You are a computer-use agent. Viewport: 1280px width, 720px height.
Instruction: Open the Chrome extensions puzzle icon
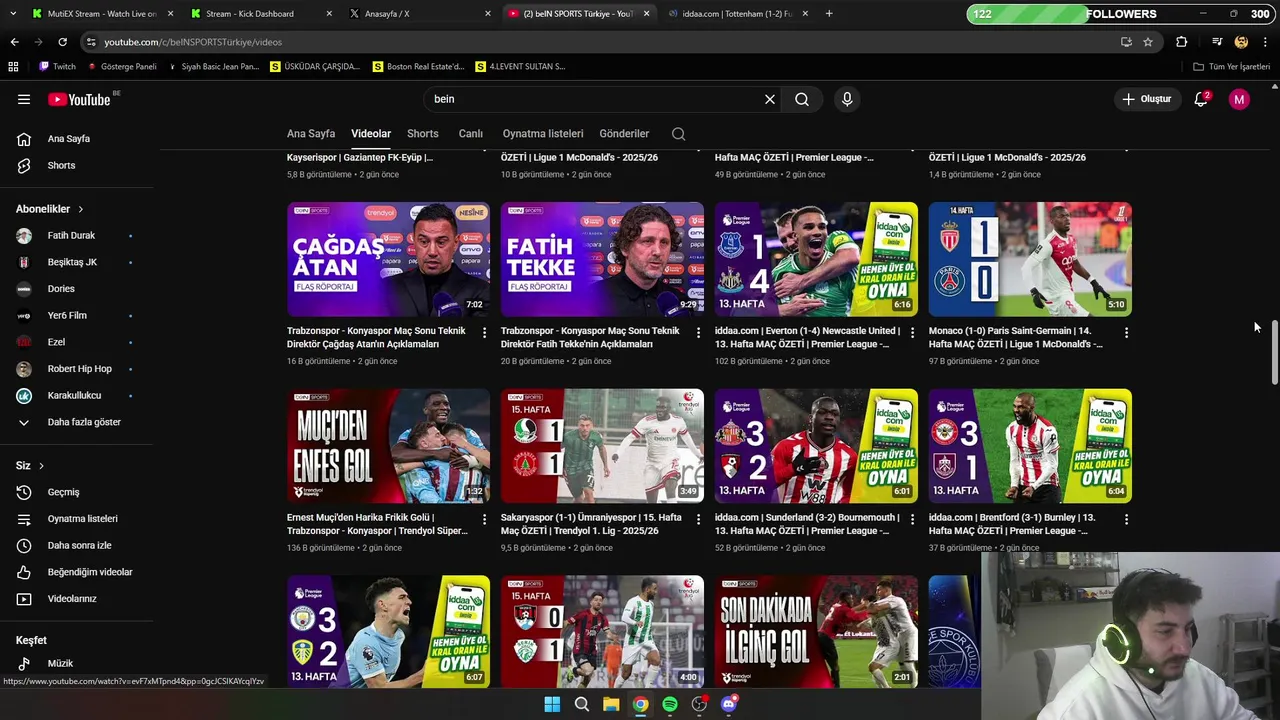click(1182, 42)
